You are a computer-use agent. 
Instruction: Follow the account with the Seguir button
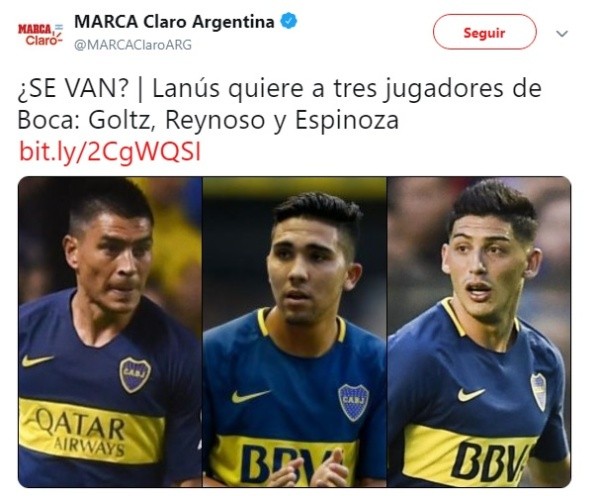click(x=484, y=32)
